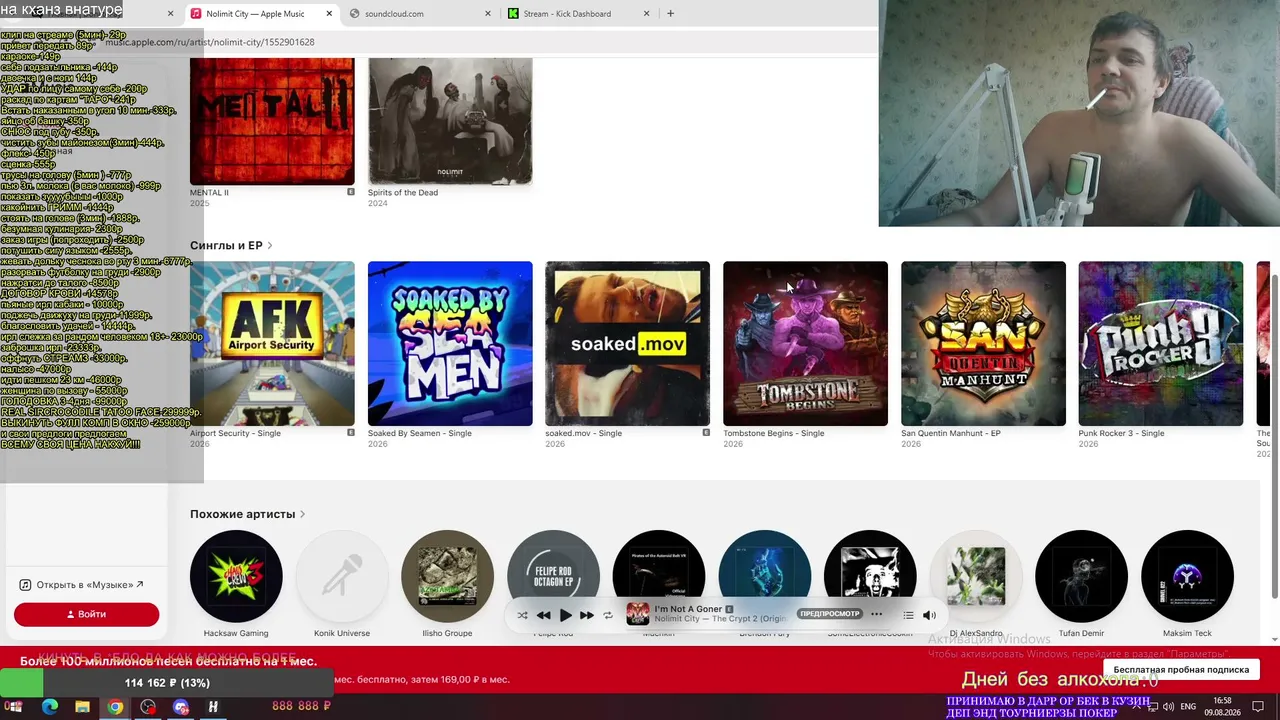The height and width of the screenshot is (720, 1280).
Task: Open Microsoft Edge from the taskbar
Action: (50, 707)
